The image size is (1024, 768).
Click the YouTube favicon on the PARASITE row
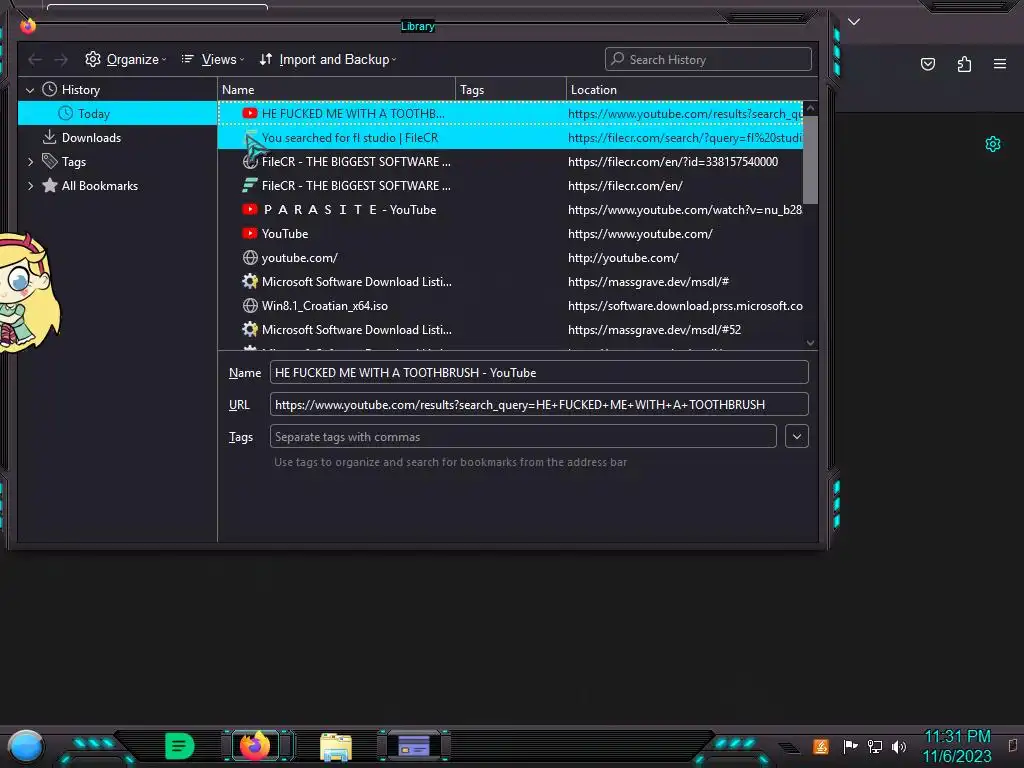[249, 209]
